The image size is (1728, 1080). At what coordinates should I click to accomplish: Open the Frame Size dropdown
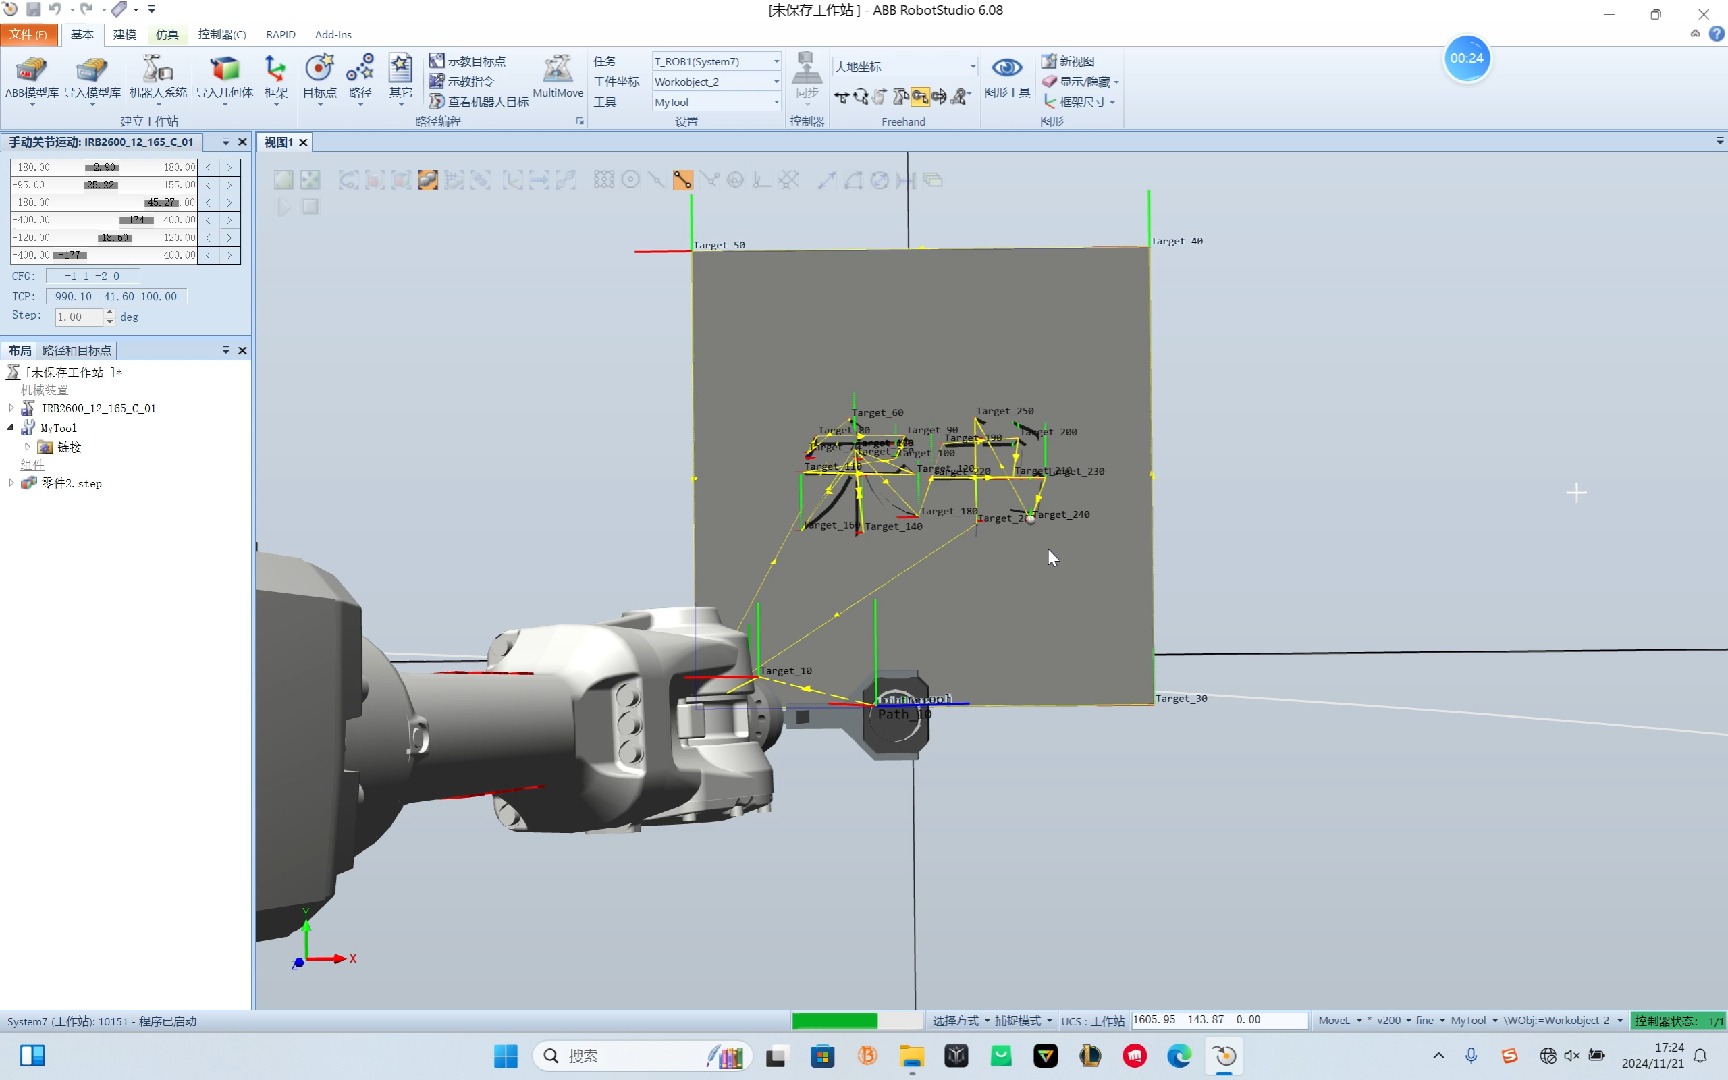coord(1079,101)
